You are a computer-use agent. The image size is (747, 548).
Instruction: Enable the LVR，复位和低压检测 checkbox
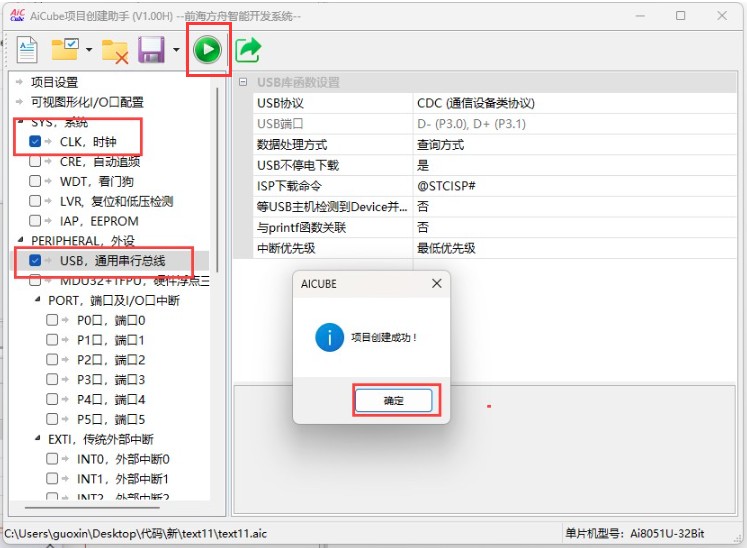[x=35, y=201]
